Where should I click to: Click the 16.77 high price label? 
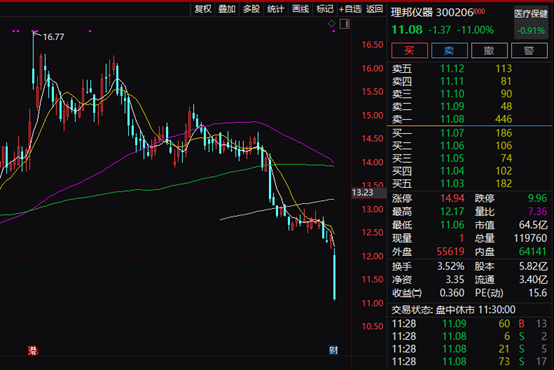pyautogui.click(x=53, y=37)
